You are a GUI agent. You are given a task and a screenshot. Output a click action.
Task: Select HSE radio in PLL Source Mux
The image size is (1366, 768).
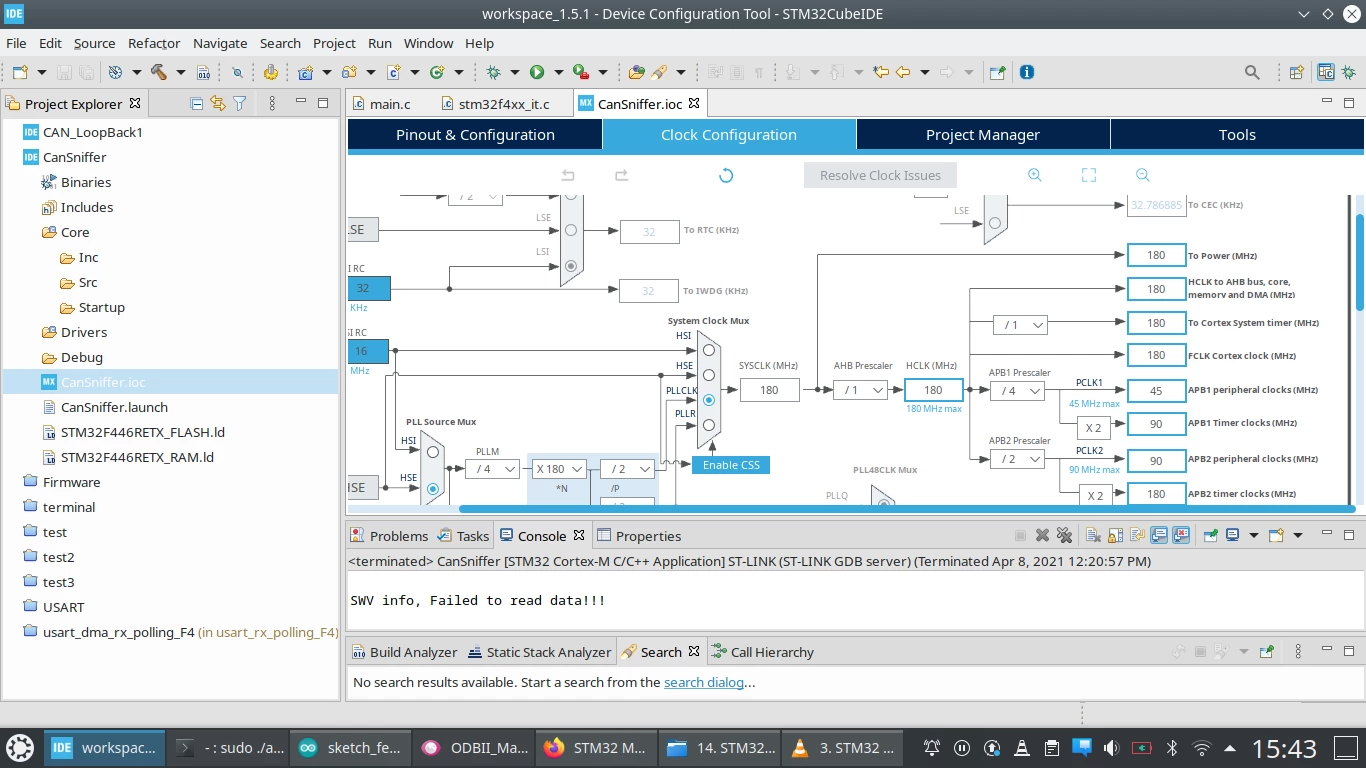click(433, 489)
